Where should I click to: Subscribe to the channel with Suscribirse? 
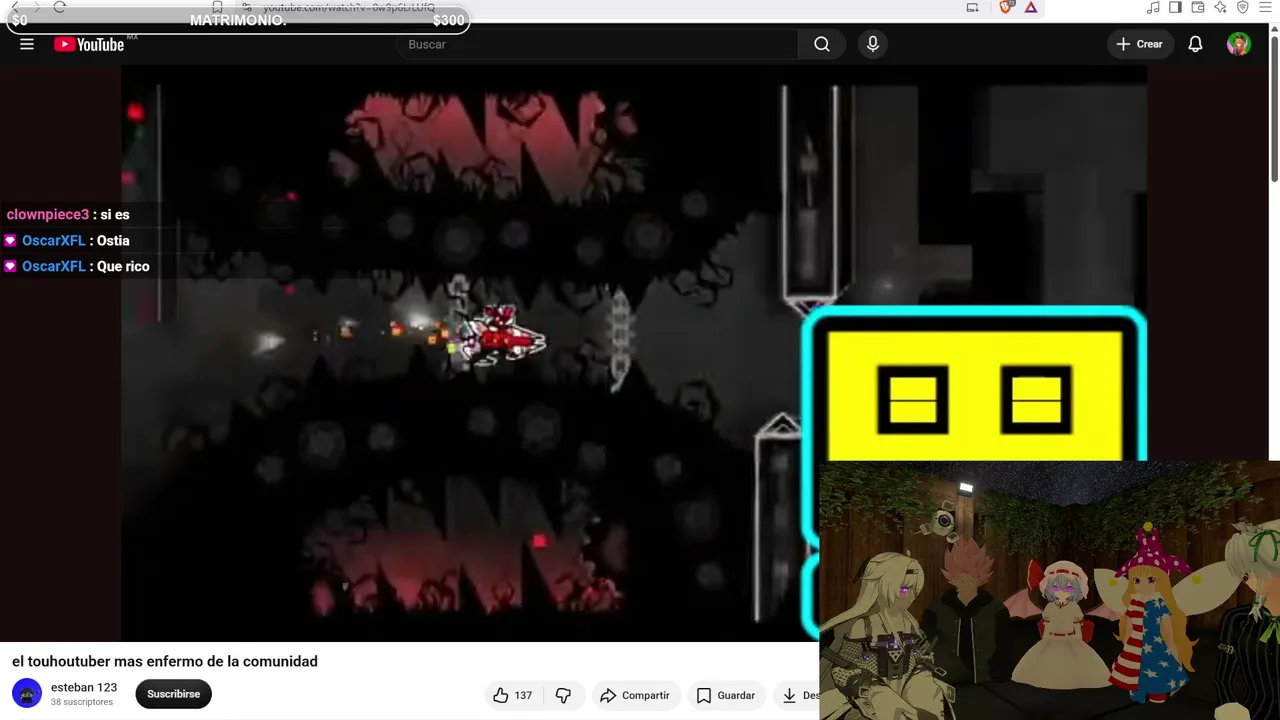(x=174, y=694)
